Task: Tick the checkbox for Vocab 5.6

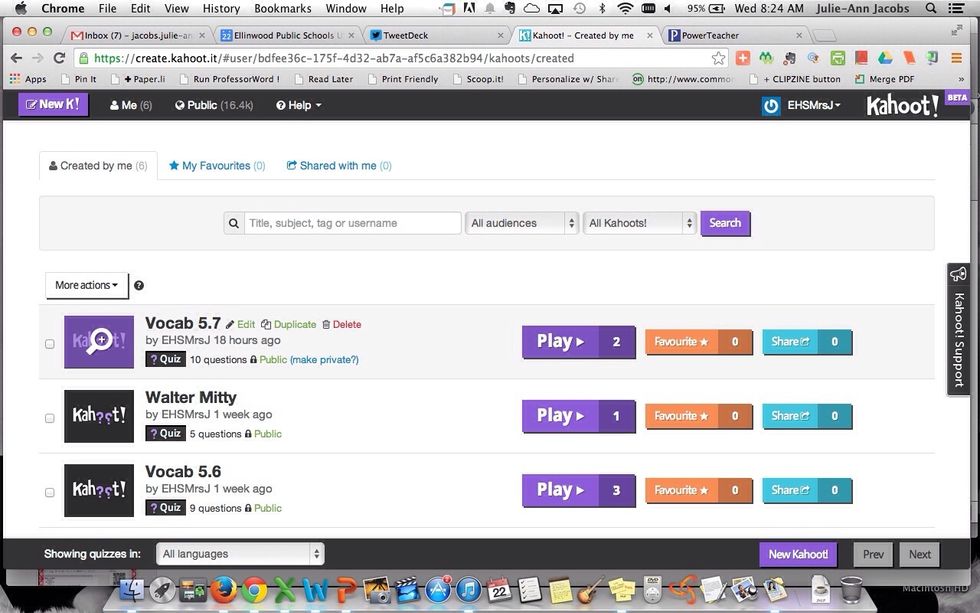Action: (50, 492)
